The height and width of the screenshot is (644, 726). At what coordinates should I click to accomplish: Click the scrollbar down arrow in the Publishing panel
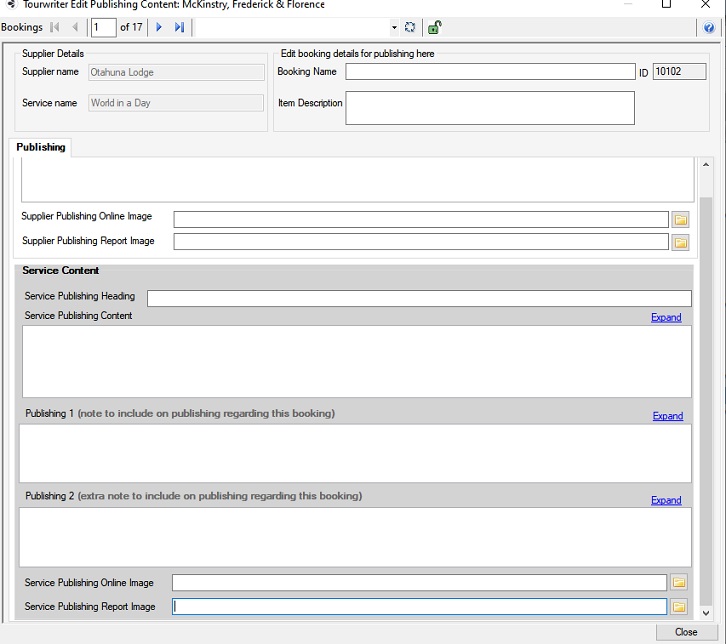click(706, 613)
